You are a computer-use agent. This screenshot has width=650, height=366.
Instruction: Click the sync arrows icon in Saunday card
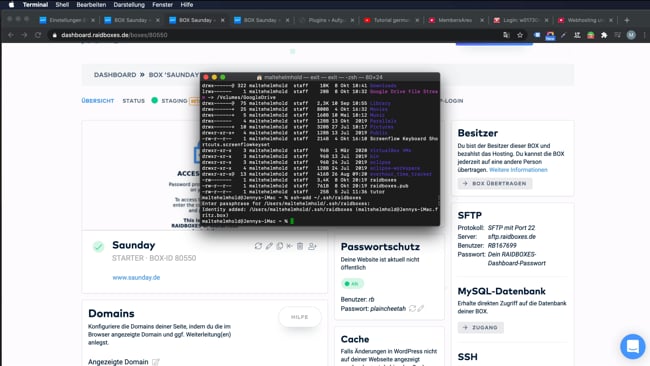pyautogui.click(x=258, y=246)
